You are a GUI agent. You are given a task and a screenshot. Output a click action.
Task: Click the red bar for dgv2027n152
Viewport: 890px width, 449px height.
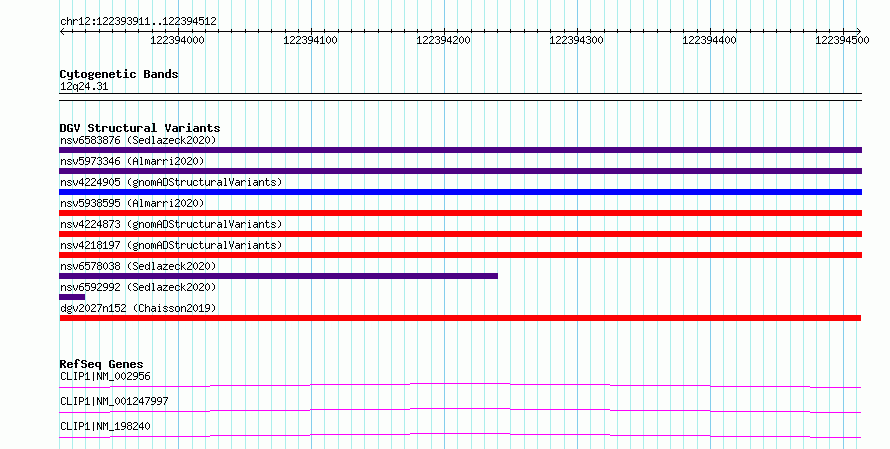click(460, 318)
